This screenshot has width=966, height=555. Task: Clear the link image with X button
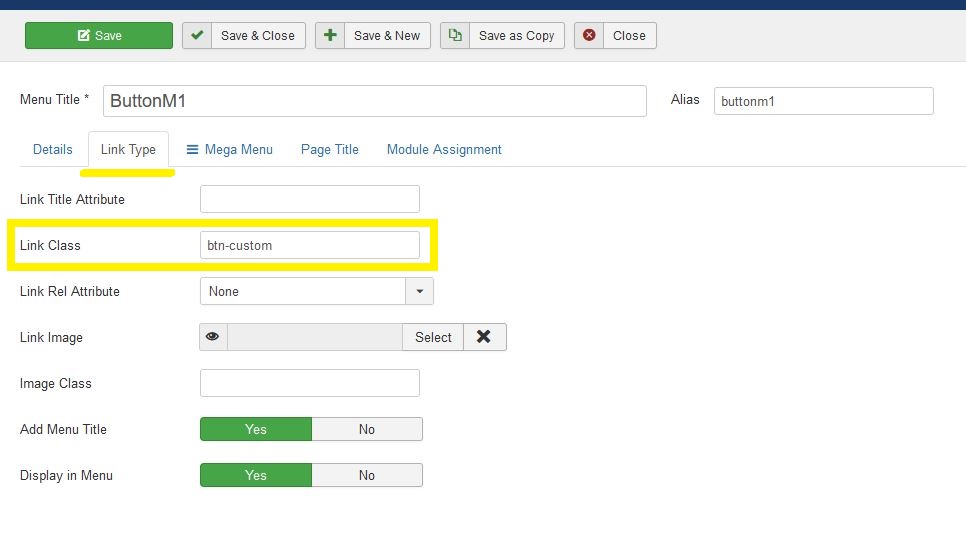484,337
